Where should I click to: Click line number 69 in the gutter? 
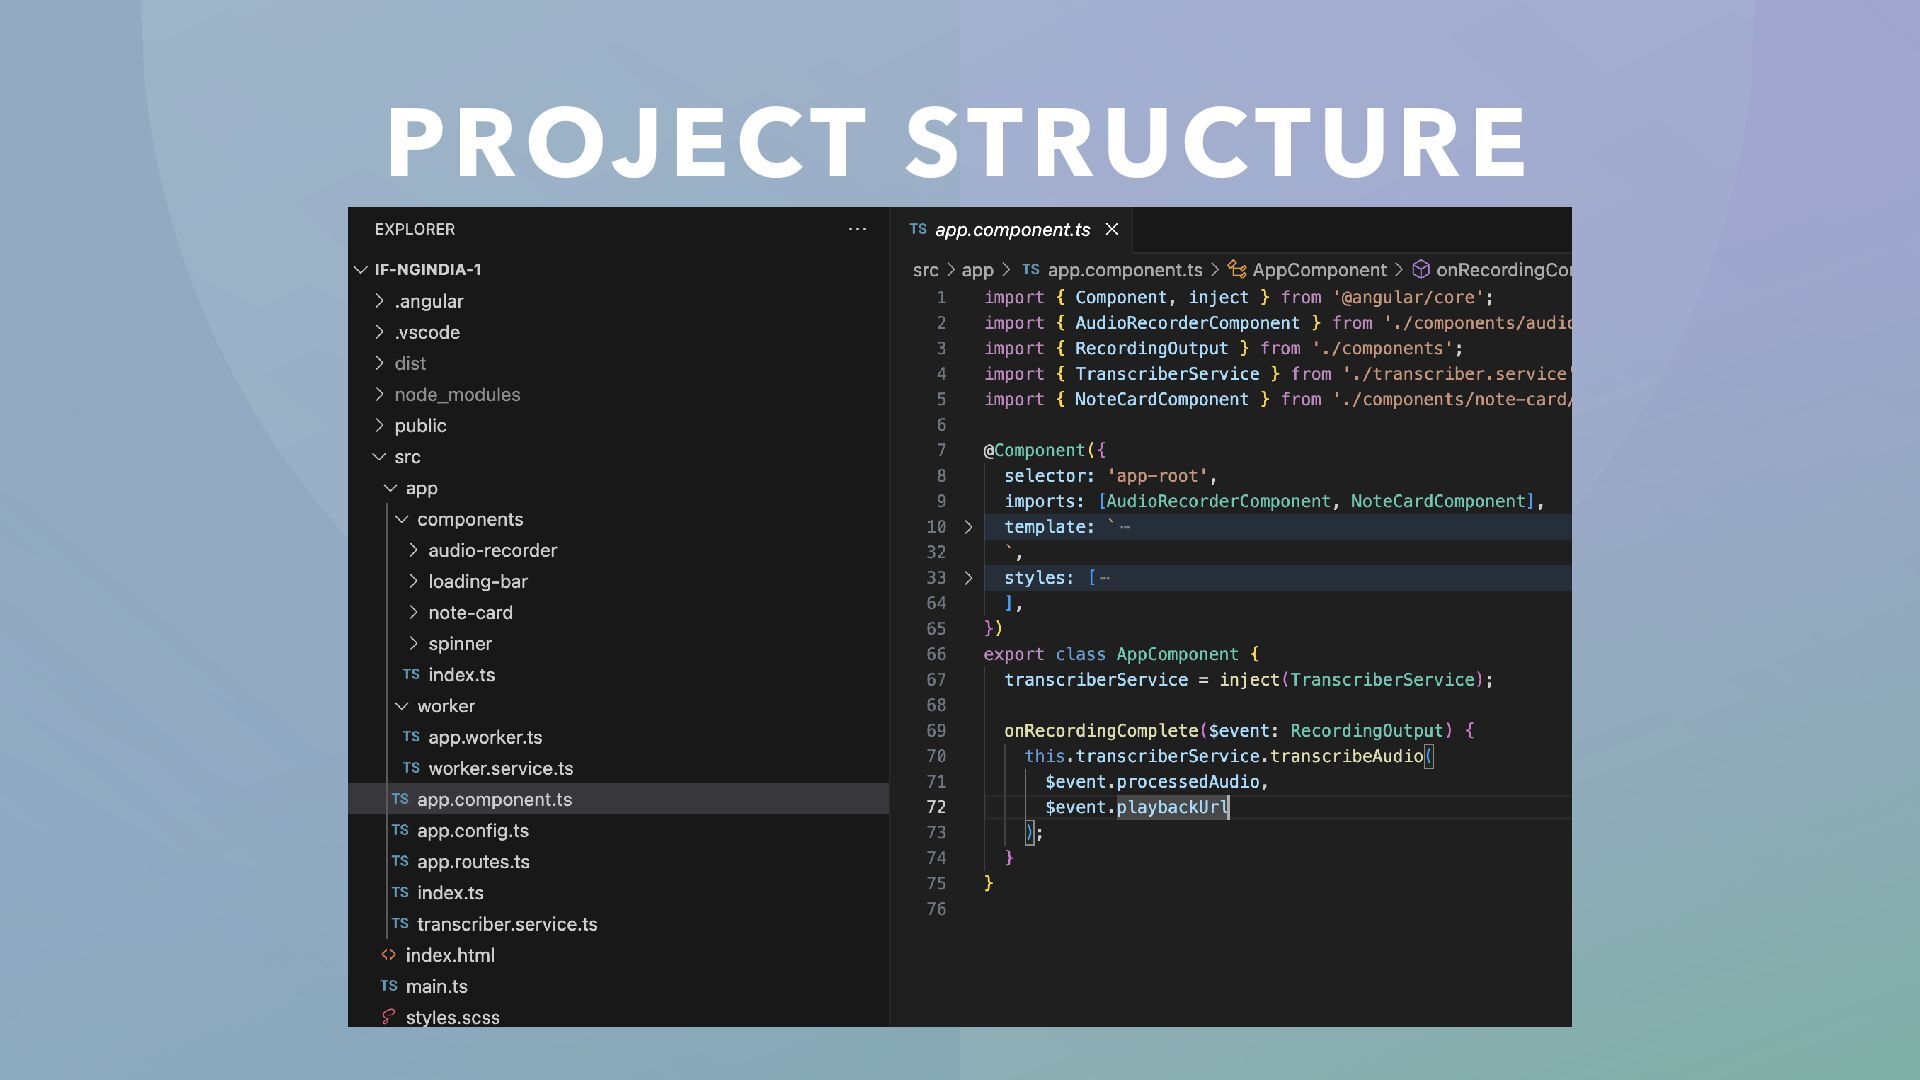click(936, 731)
